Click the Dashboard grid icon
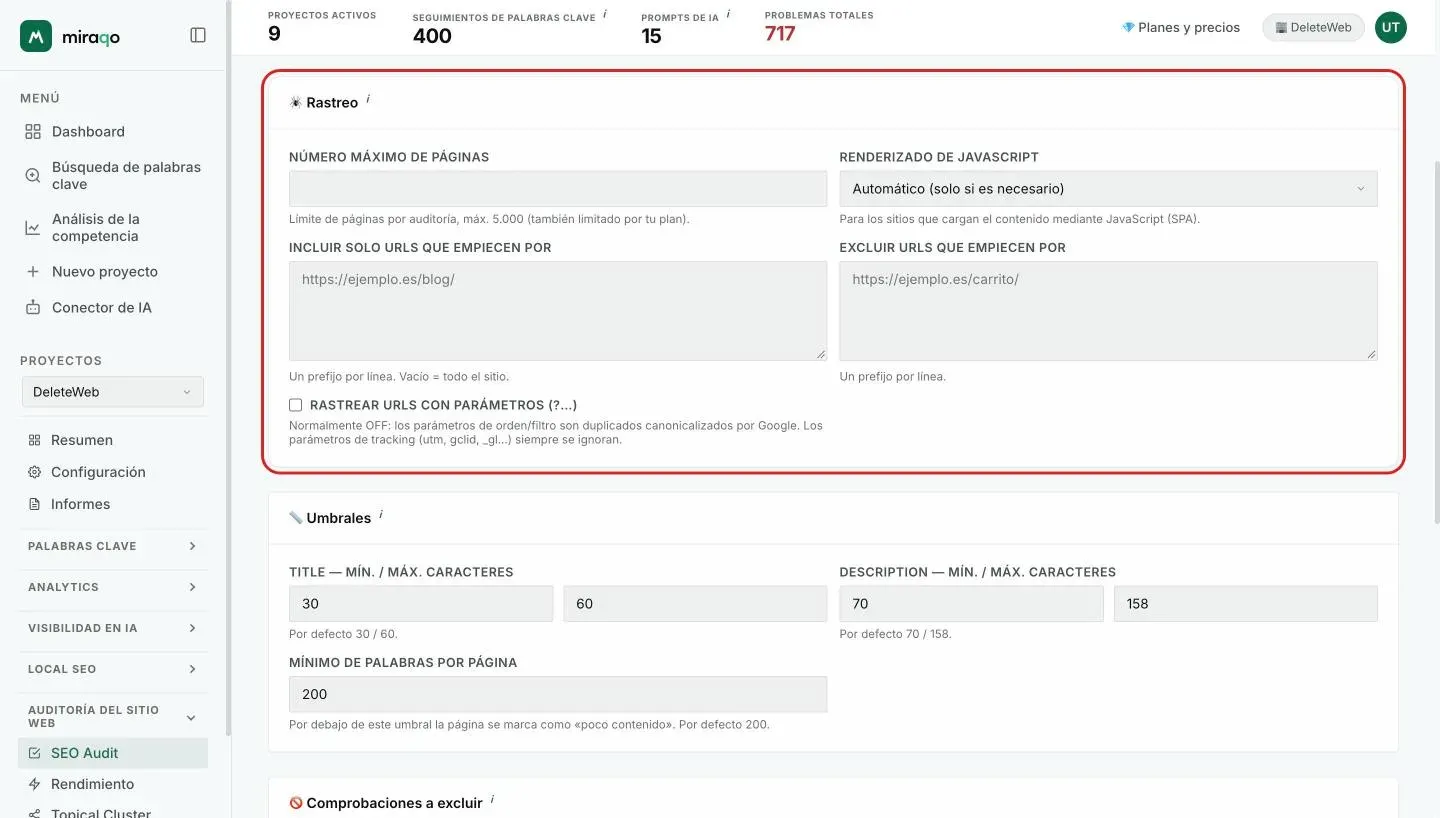 coord(33,132)
